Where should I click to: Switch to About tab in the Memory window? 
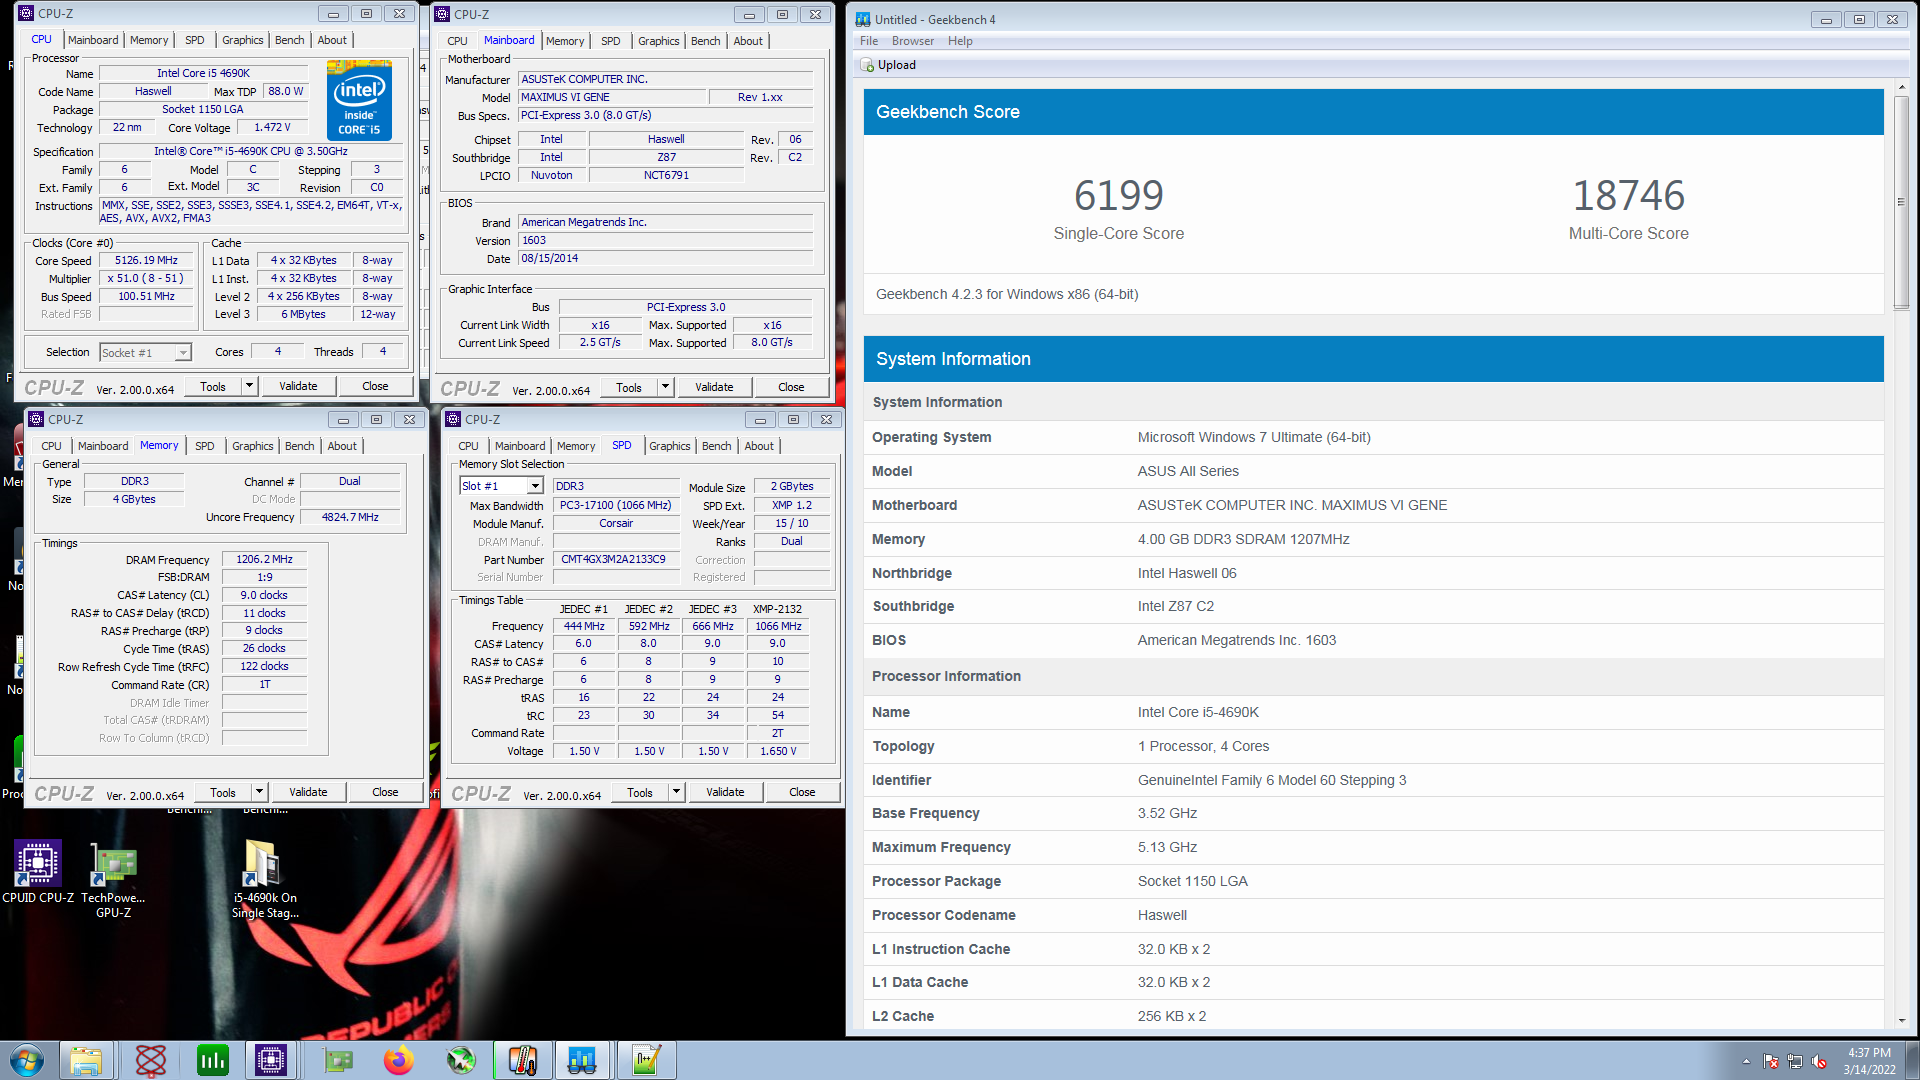[x=342, y=446]
